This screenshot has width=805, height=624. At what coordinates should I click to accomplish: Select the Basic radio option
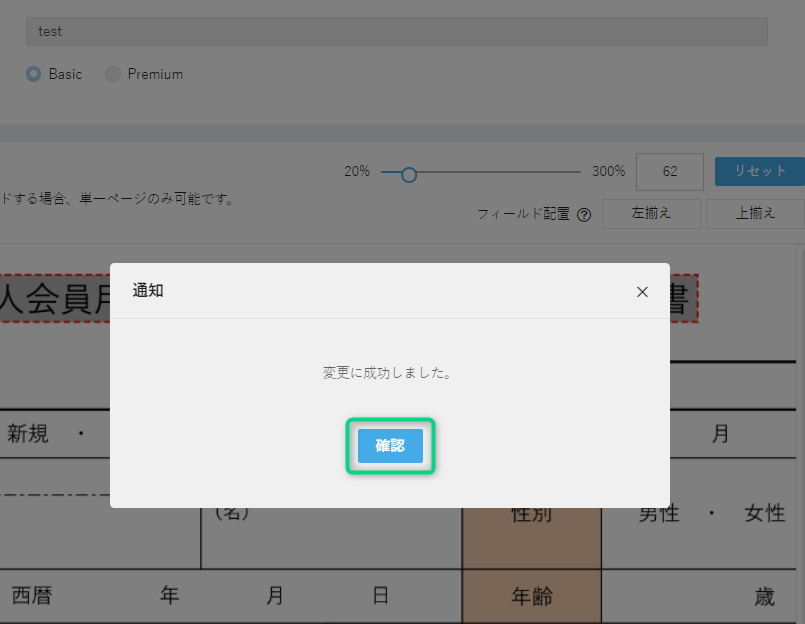point(34,74)
